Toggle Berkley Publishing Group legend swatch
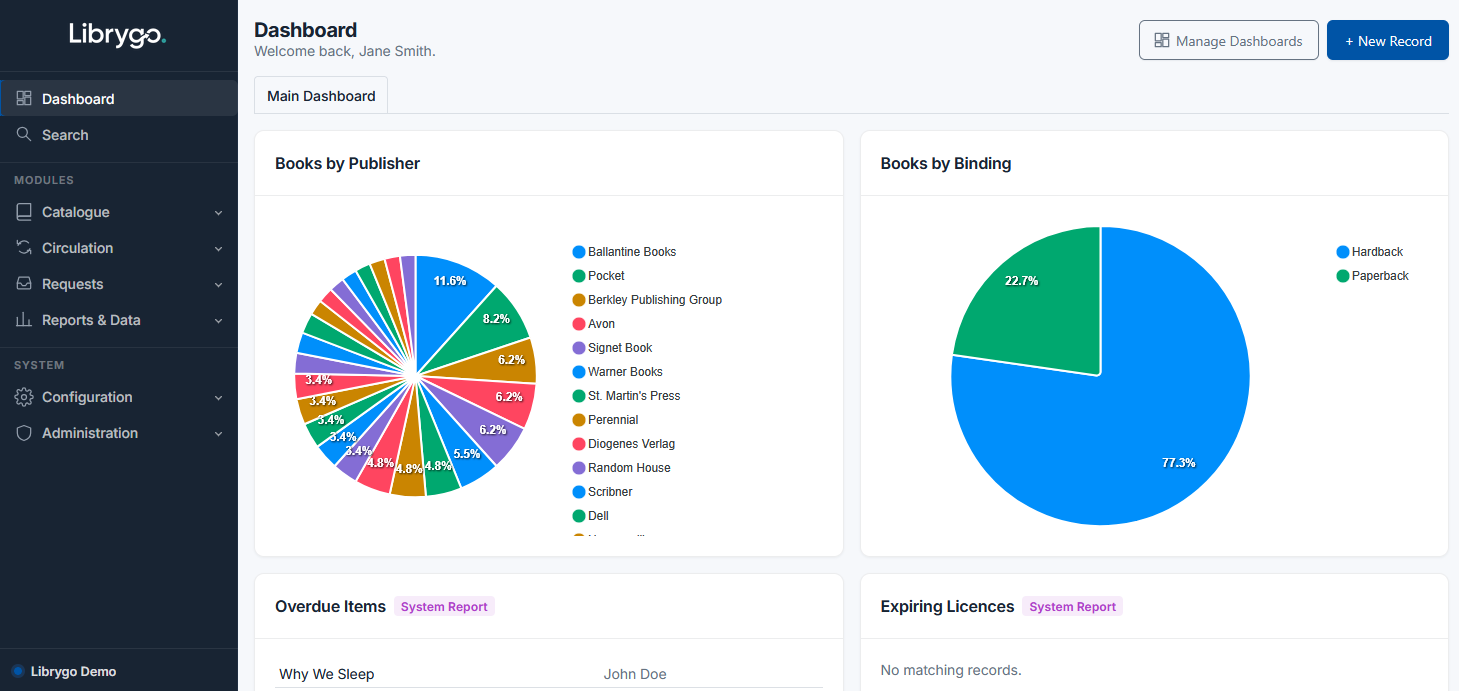The height and width of the screenshot is (691, 1459). (578, 300)
